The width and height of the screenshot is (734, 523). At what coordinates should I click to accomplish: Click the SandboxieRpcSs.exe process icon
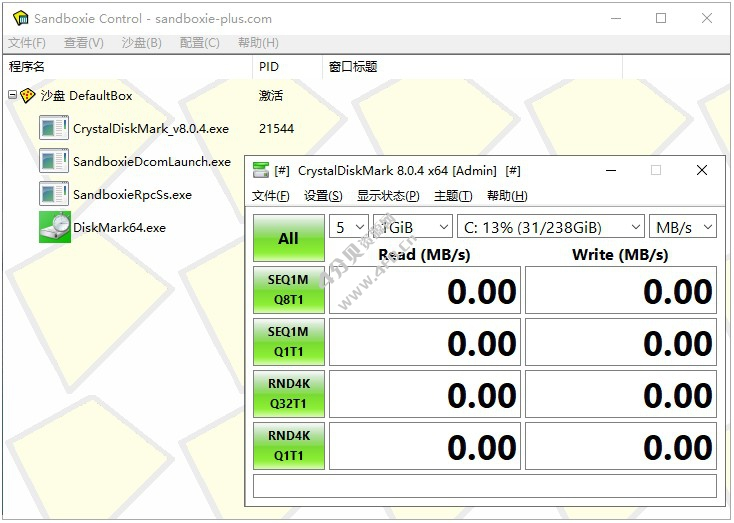coord(54,194)
